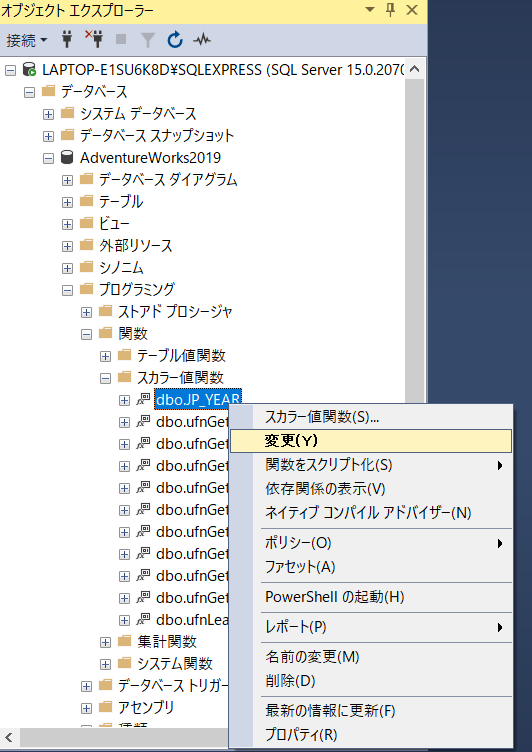This screenshot has height=752, width=532.
Task: Open the 関数をスクリプト化(S) submenu
Action: click(371, 465)
